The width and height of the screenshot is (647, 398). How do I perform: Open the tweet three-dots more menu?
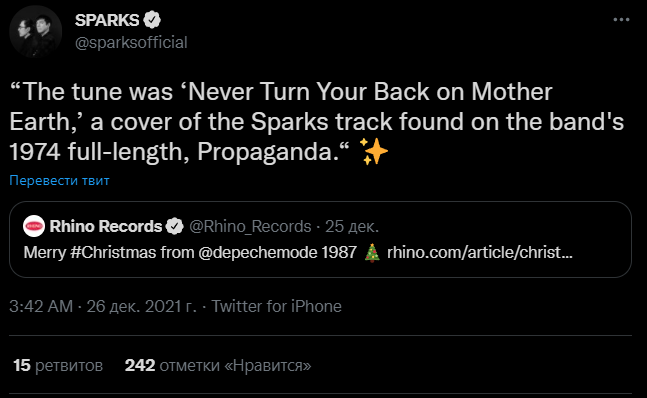point(621,19)
